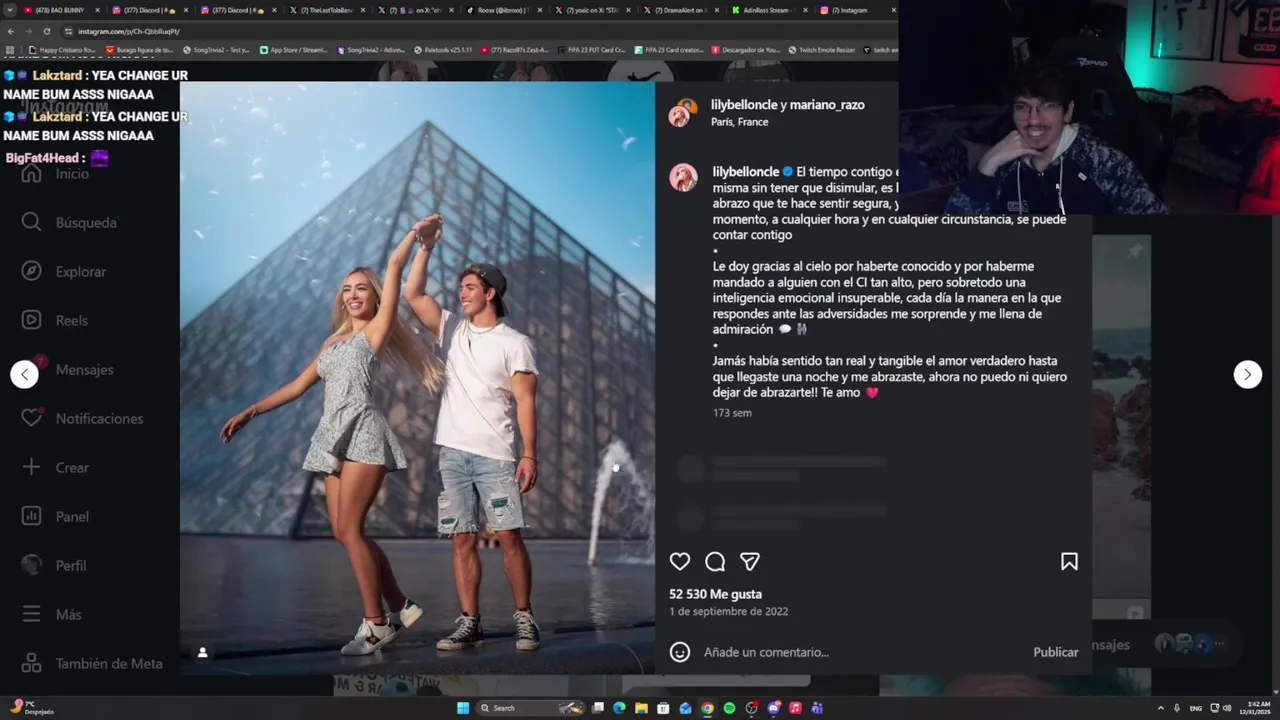Switch to TheLastToInBen X tab
The height and width of the screenshot is (720, 1280).
point(327,10)
